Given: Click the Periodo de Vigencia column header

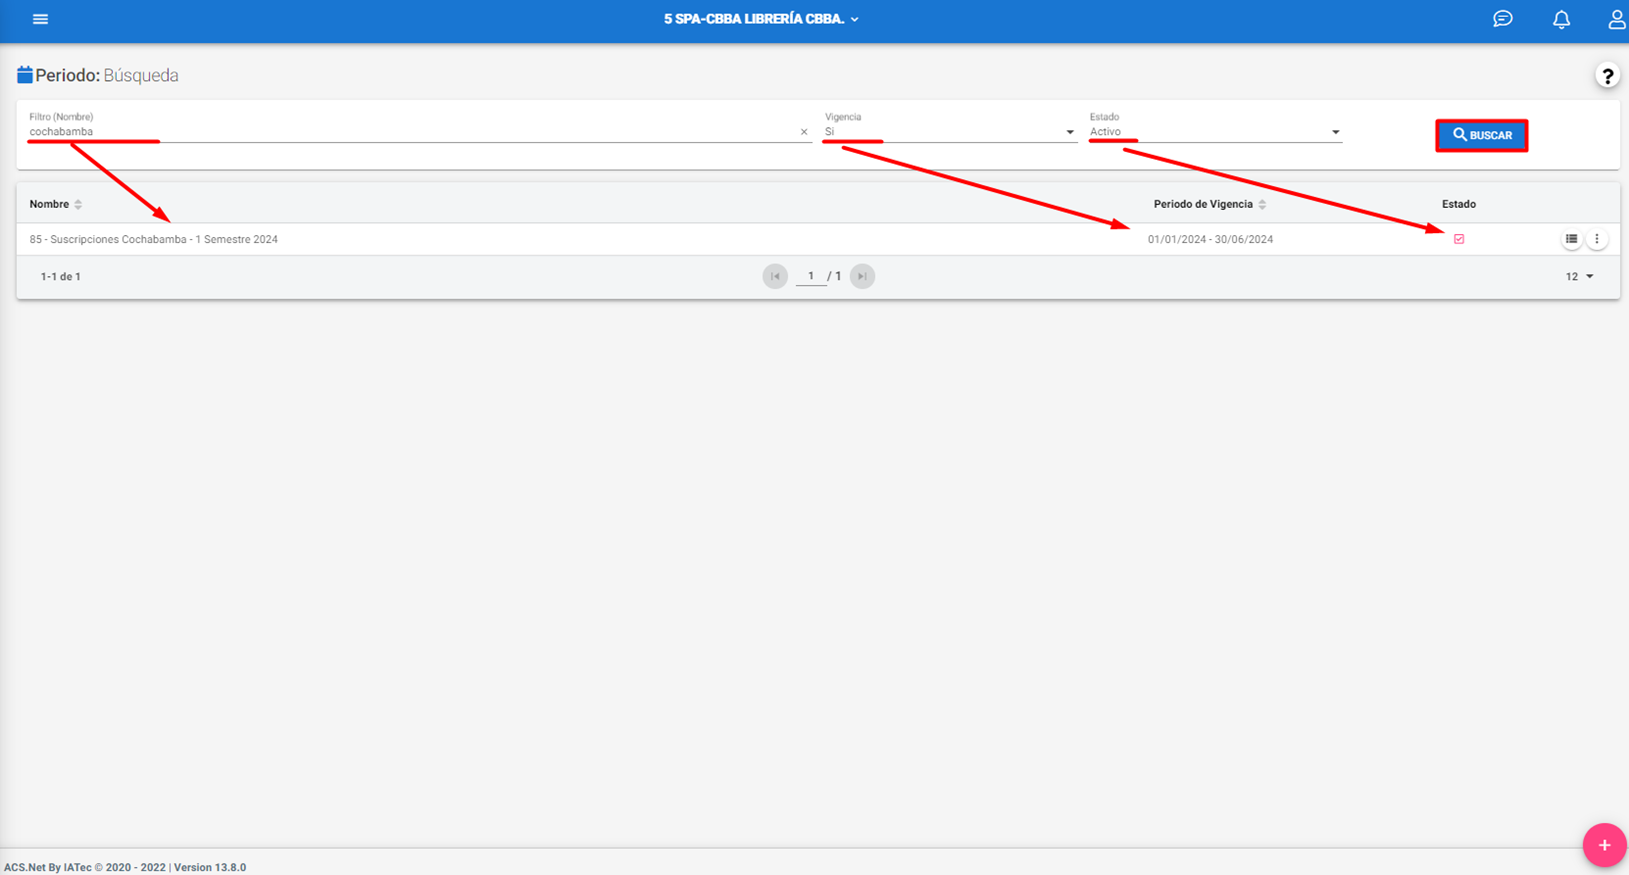Looking at the screenshot, I should [1203, 204].
